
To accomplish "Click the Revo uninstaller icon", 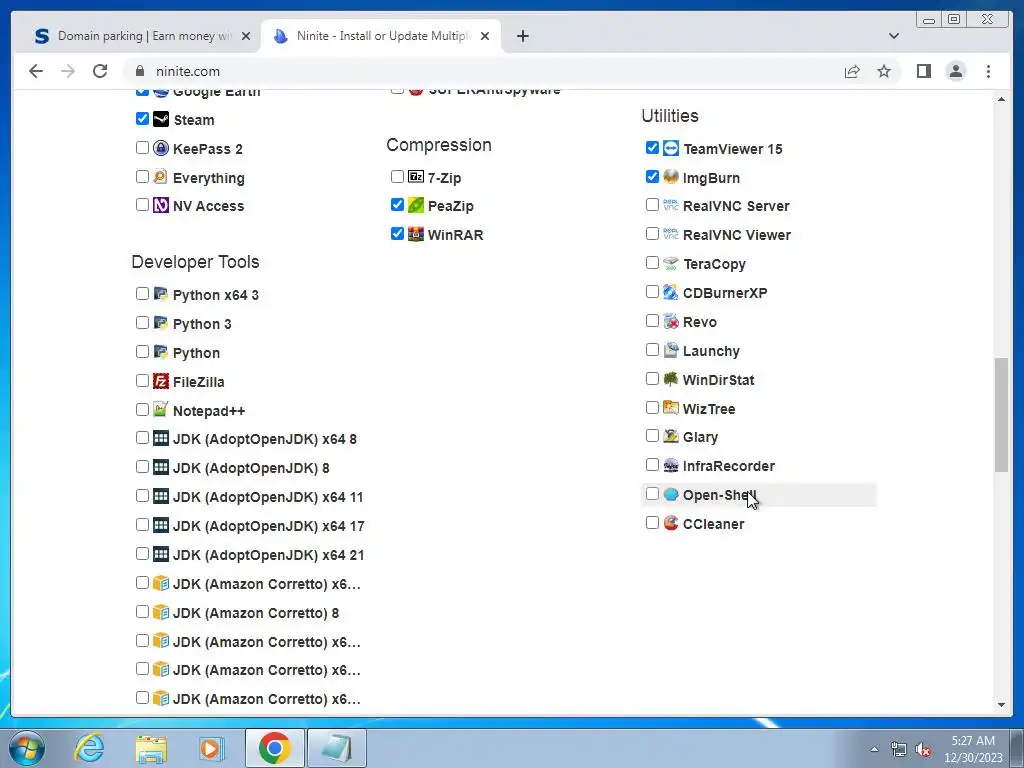I will coord(671,321).
